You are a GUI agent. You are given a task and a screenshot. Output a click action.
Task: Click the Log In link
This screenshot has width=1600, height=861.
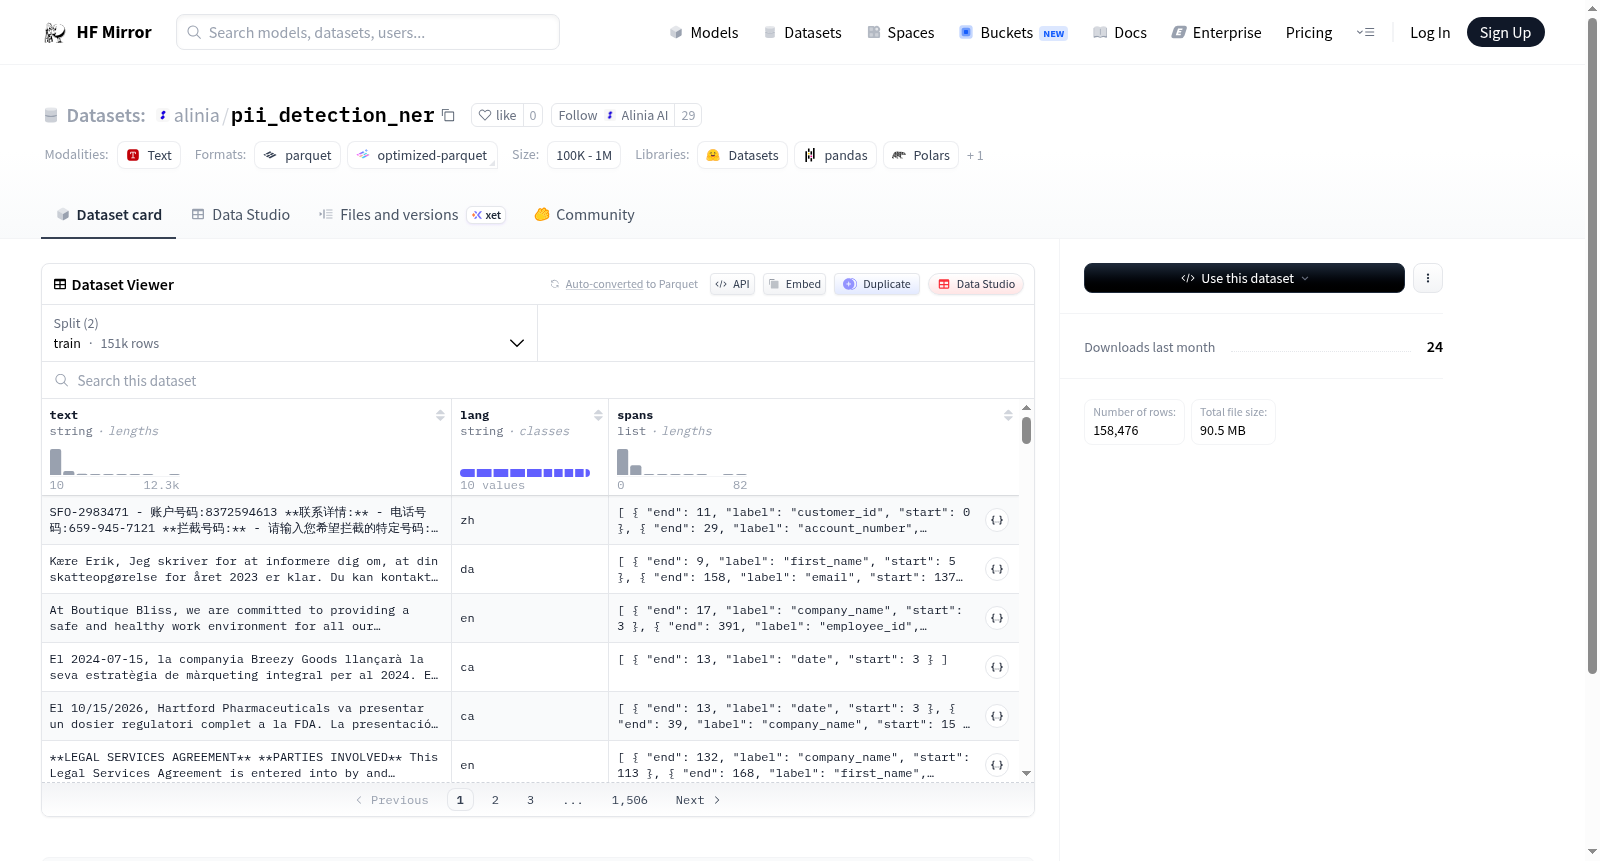pos(1430,32)
